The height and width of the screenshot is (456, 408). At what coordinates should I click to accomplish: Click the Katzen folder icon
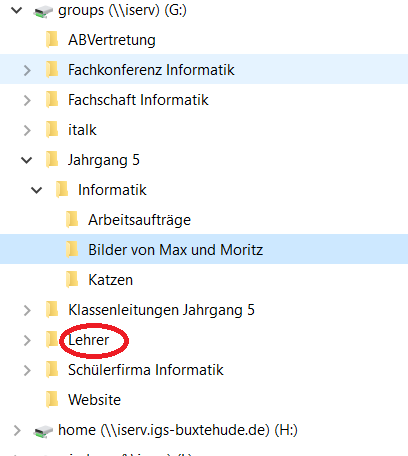(x=72, y=280)
